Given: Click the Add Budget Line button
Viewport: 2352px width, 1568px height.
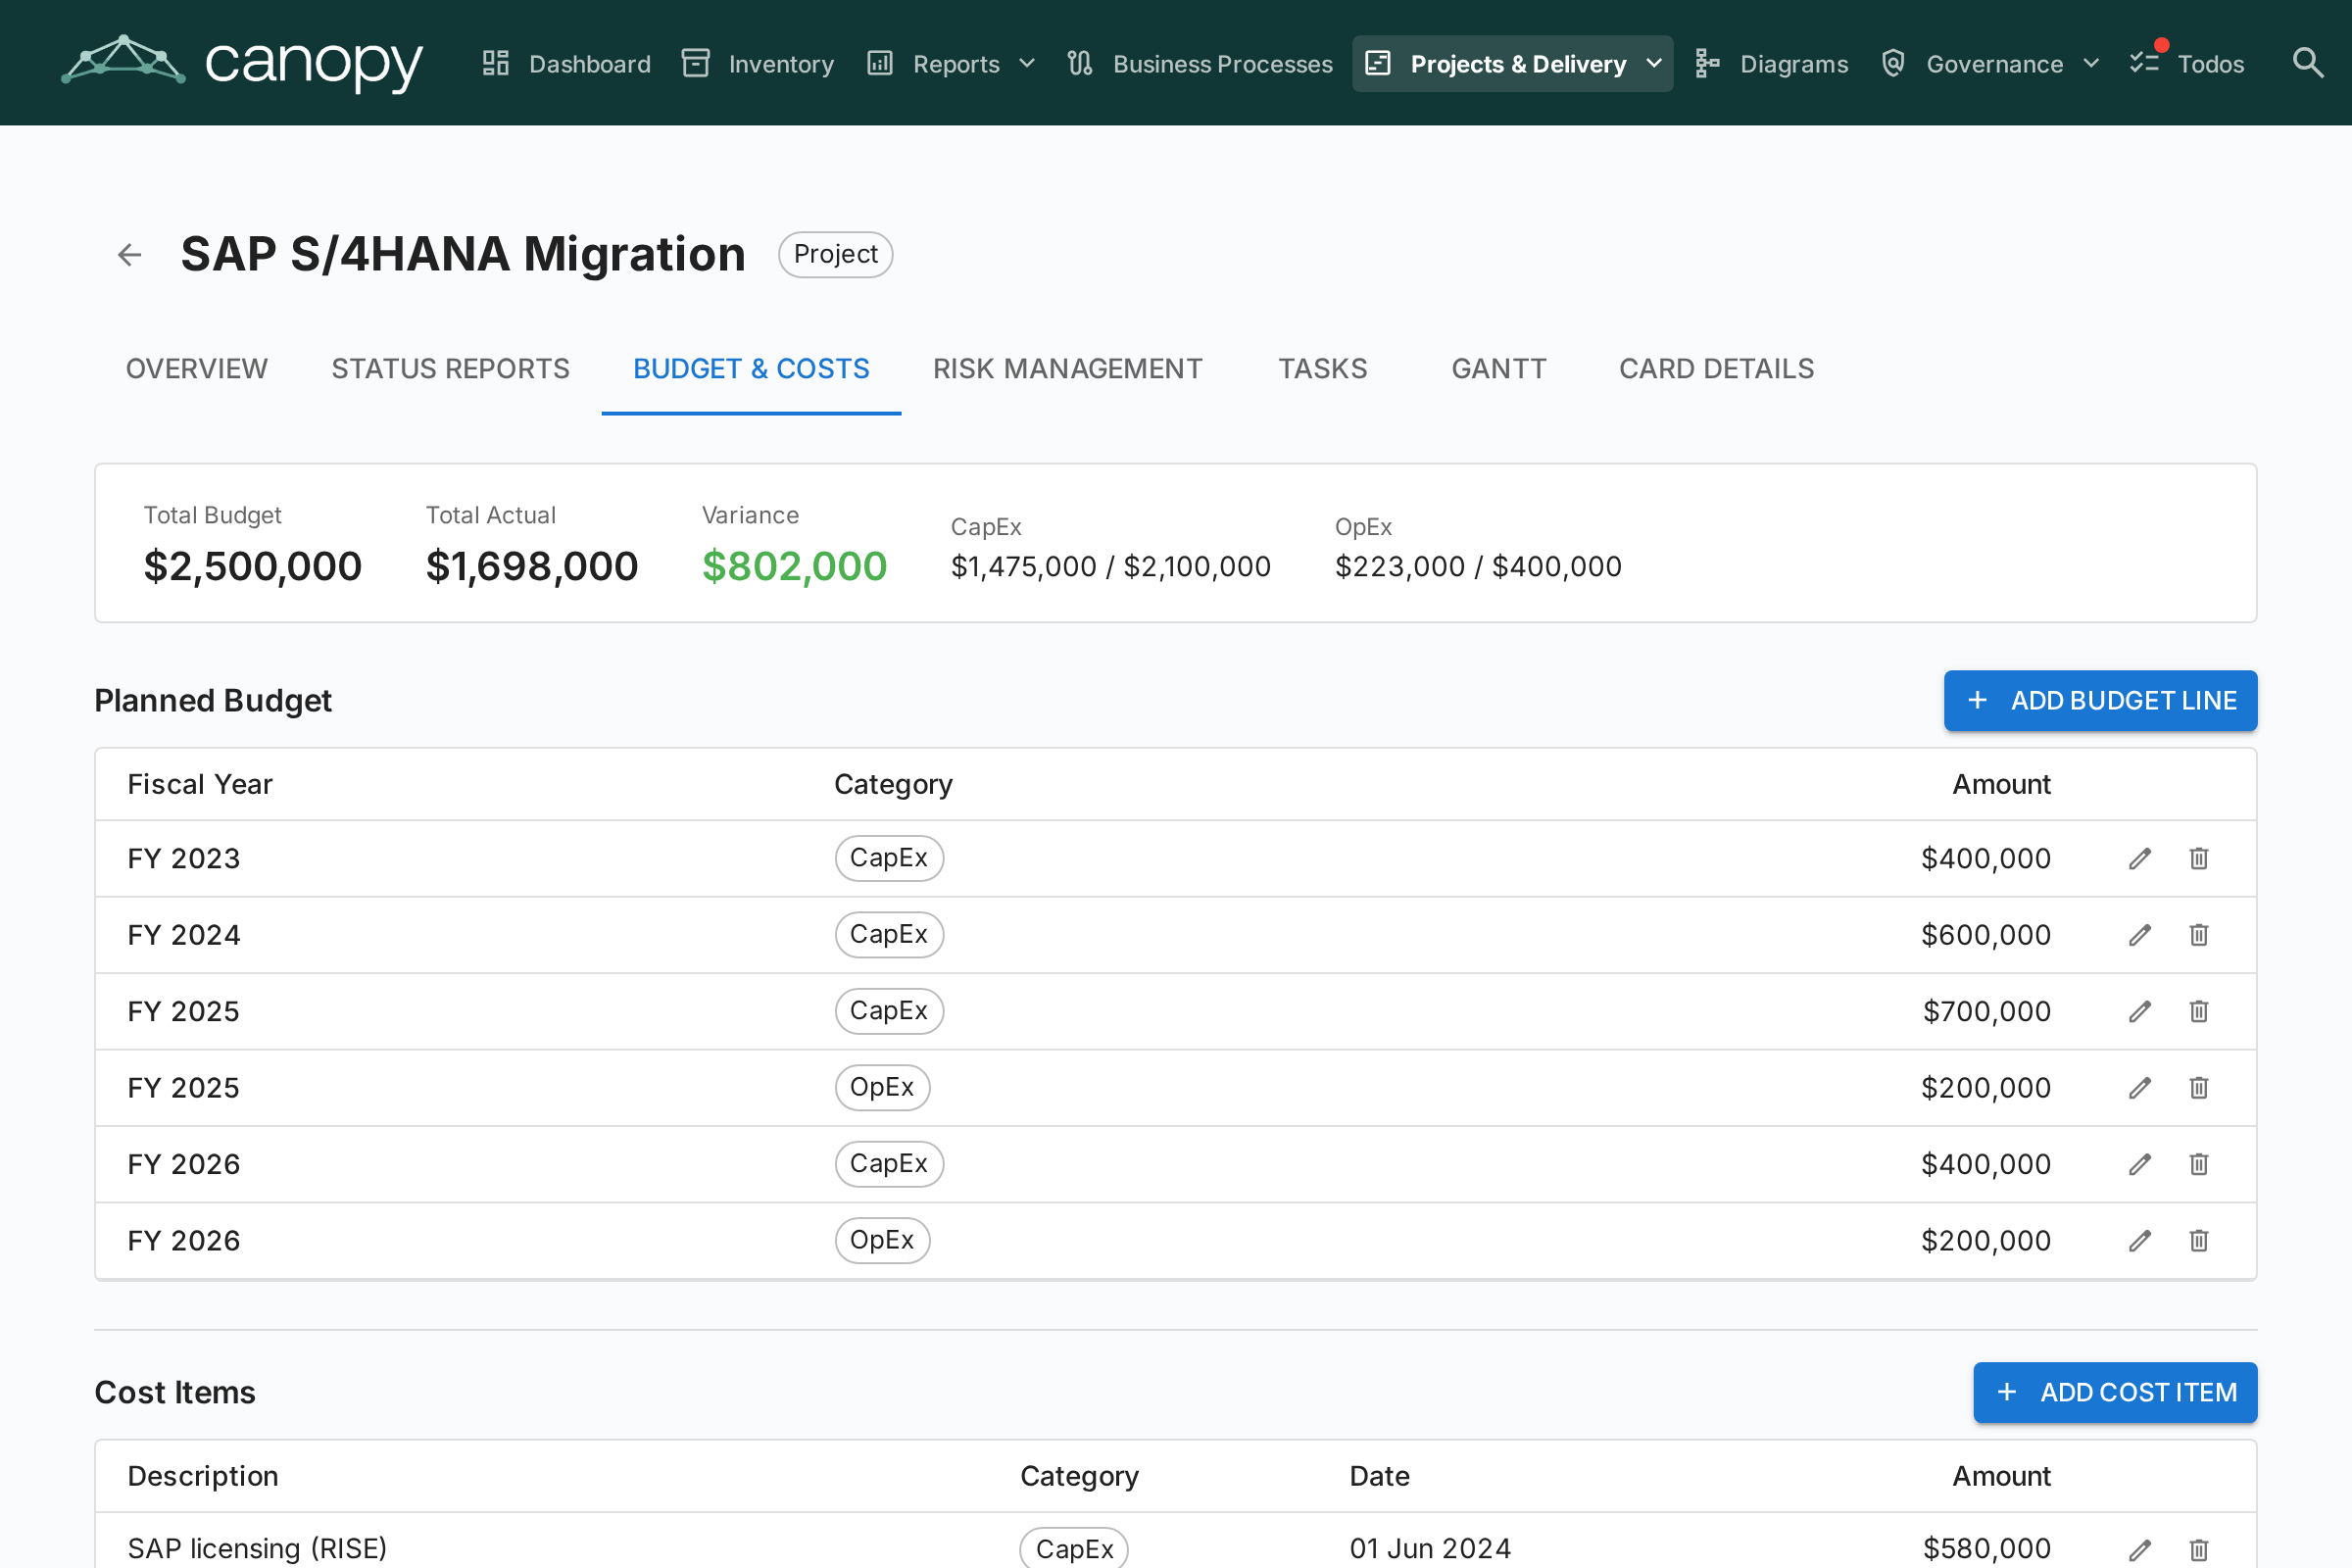Looking at the screenshot, I should 2100,701.
